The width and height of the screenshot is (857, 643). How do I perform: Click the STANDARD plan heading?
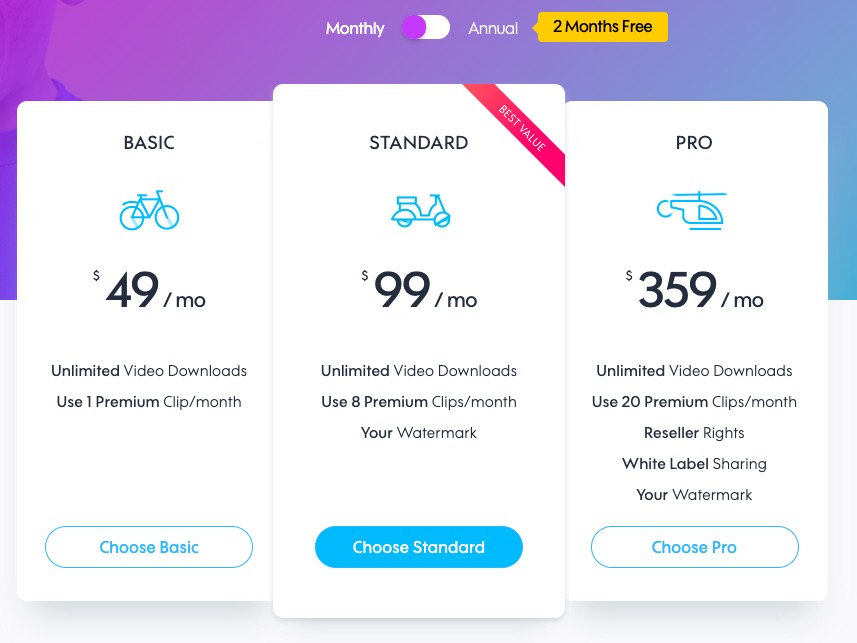419,143
